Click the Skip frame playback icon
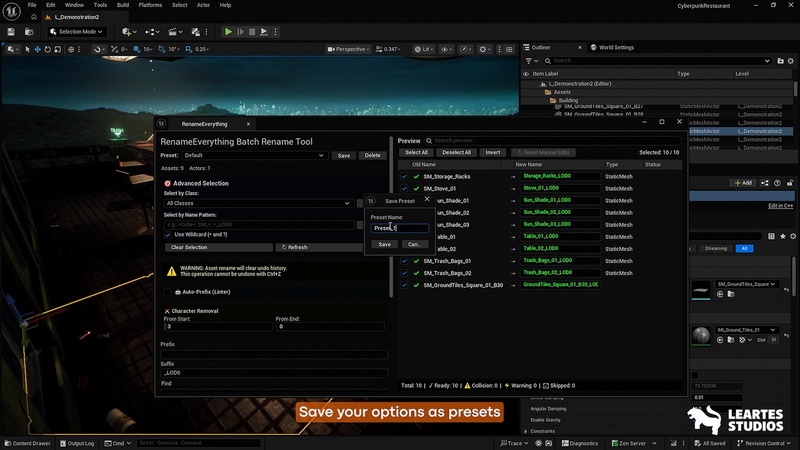This screenshot has width=800, height=450. (242, 32)
